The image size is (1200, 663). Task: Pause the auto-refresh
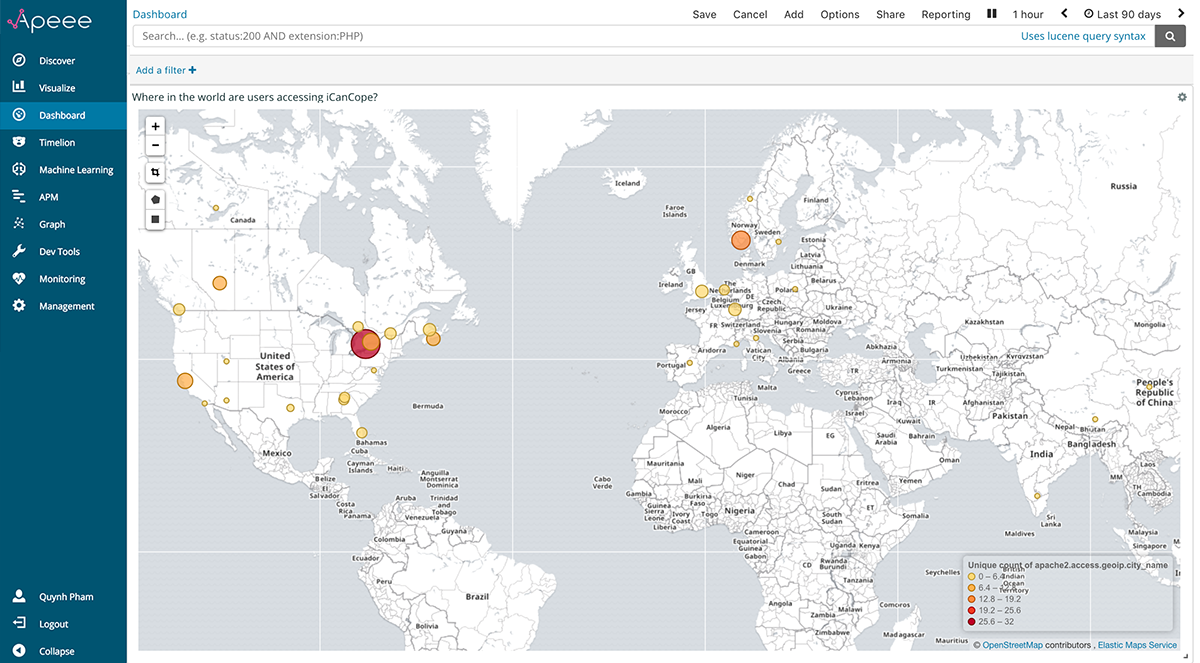[992, 14]
